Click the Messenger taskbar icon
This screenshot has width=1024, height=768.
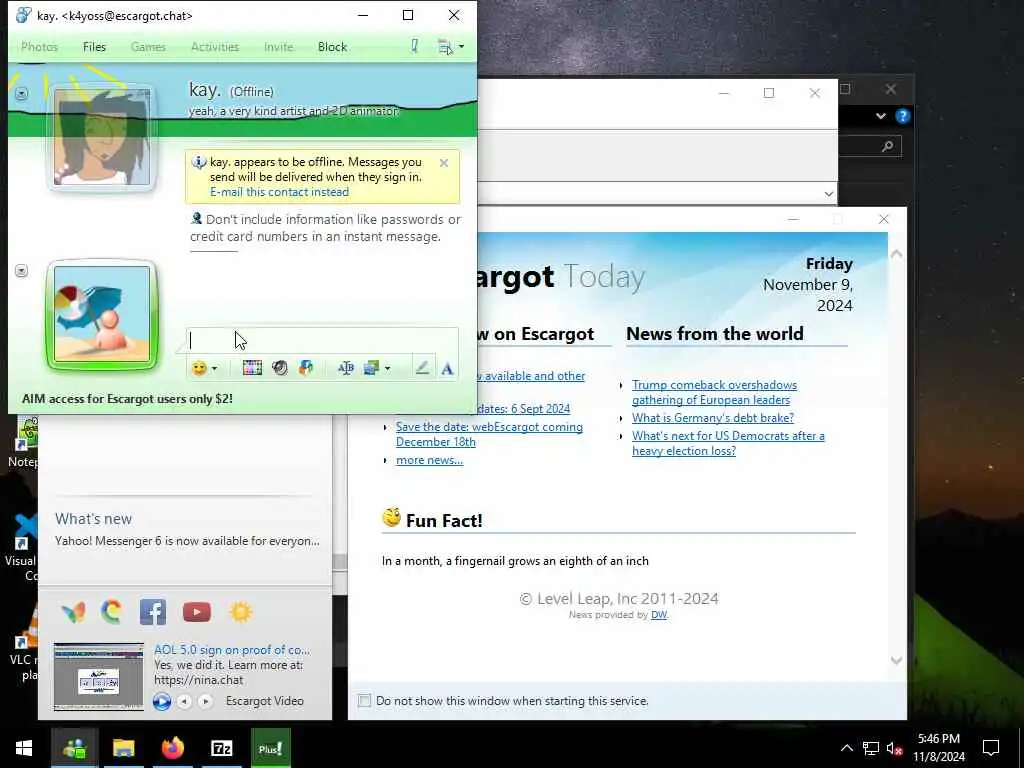74,748
